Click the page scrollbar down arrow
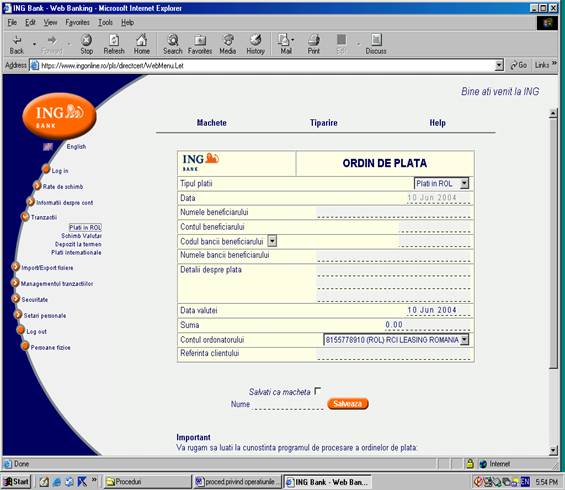The height and width of the screenshot is (490, 565). click(553, 449)
